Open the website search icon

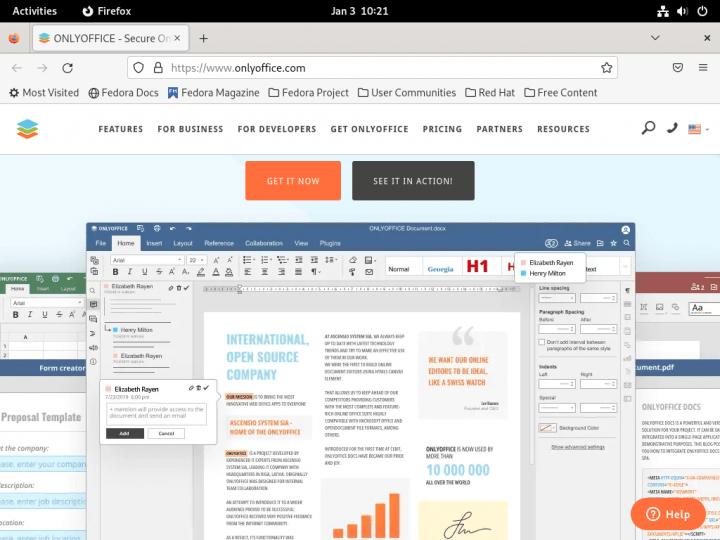648,128
